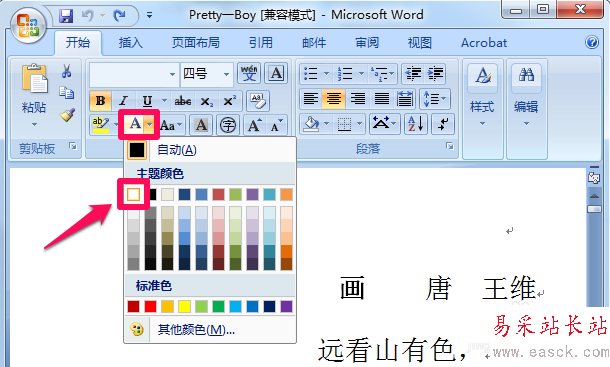
Task: Undo the last action
Action: (87, 16)
